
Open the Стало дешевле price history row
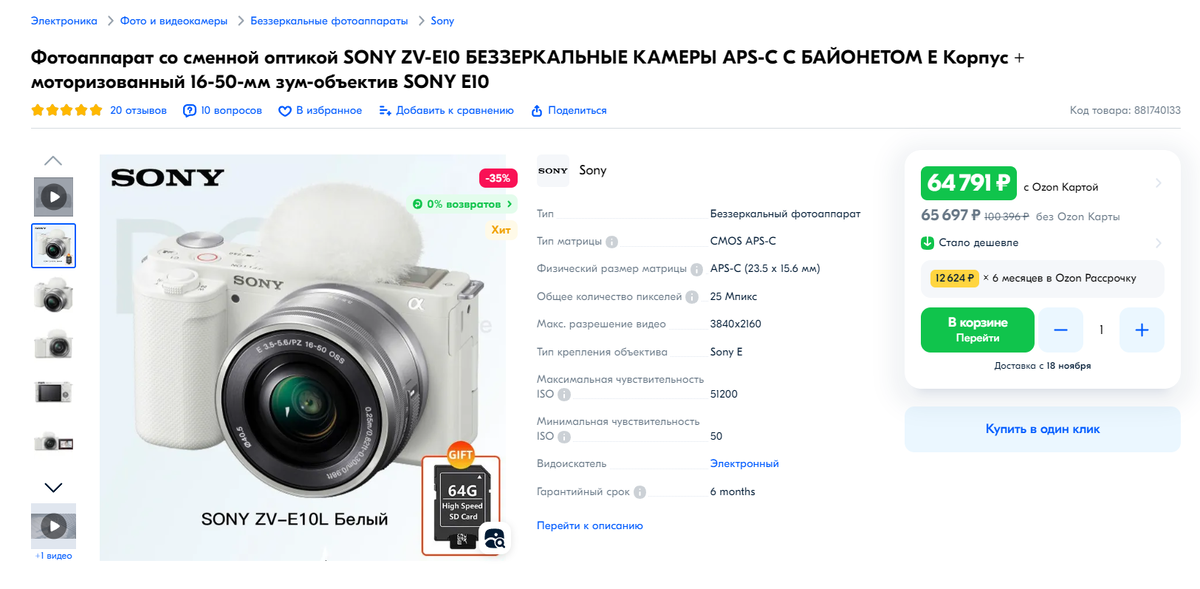click(x=1042, y=243)
